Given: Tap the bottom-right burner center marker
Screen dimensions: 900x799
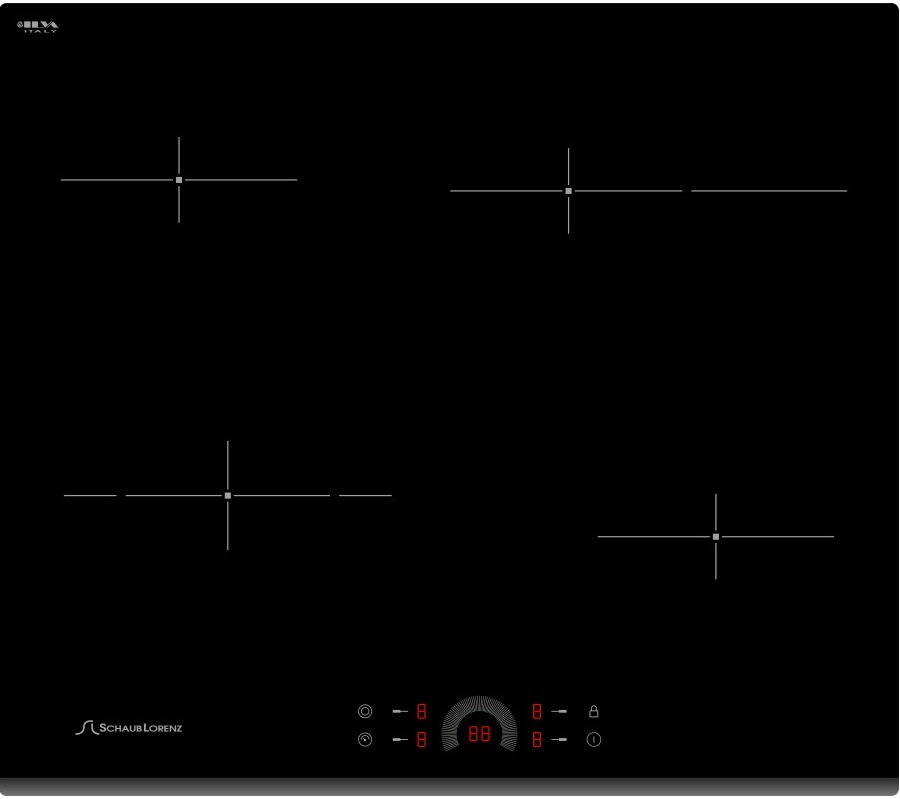Looking at the screenshot, I should coord(716,537).
